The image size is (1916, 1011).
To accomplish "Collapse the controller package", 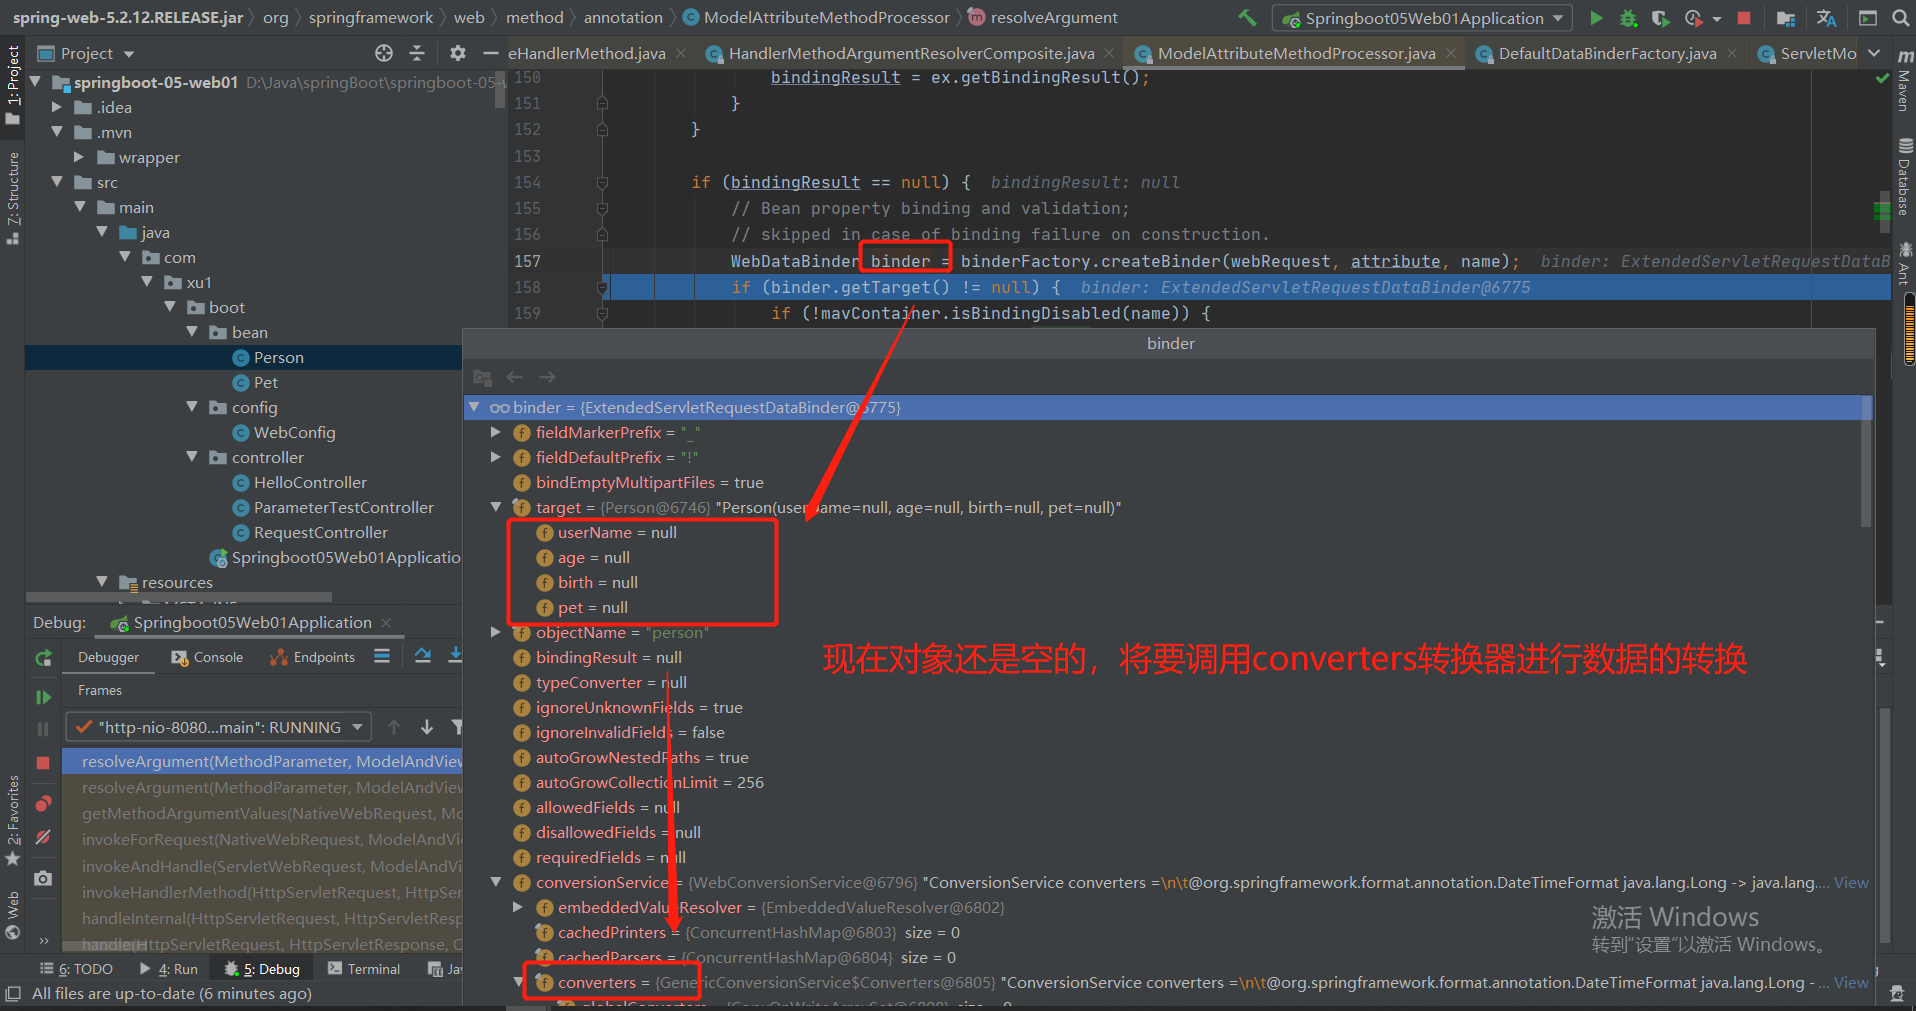I will 192,457.
